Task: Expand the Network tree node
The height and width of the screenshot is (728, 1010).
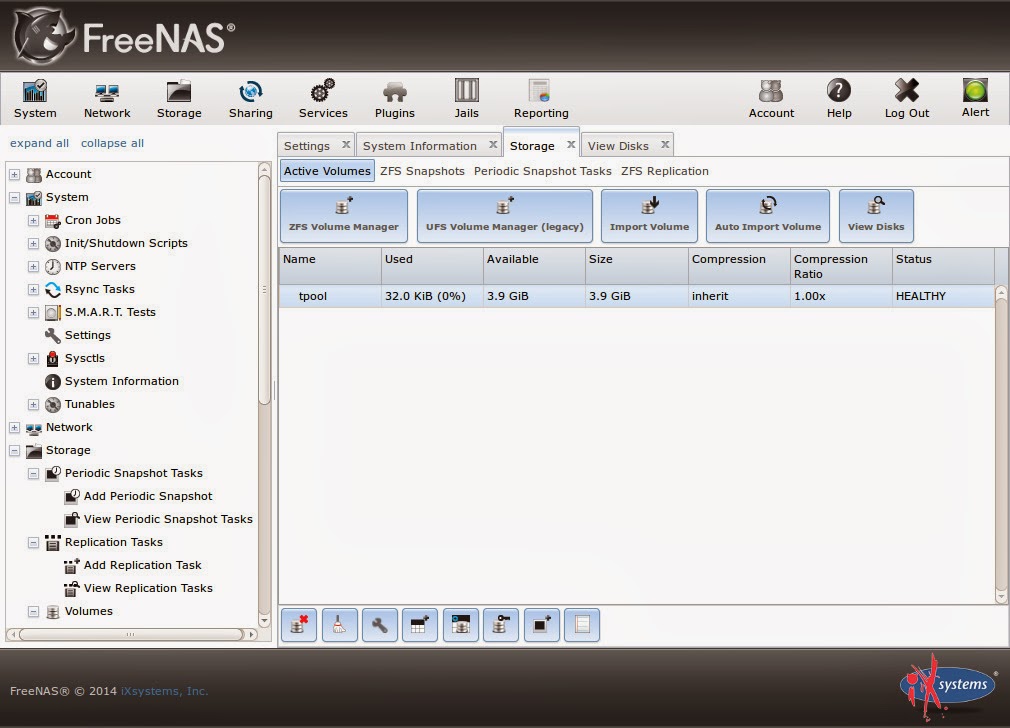Action: pos(14,428)
